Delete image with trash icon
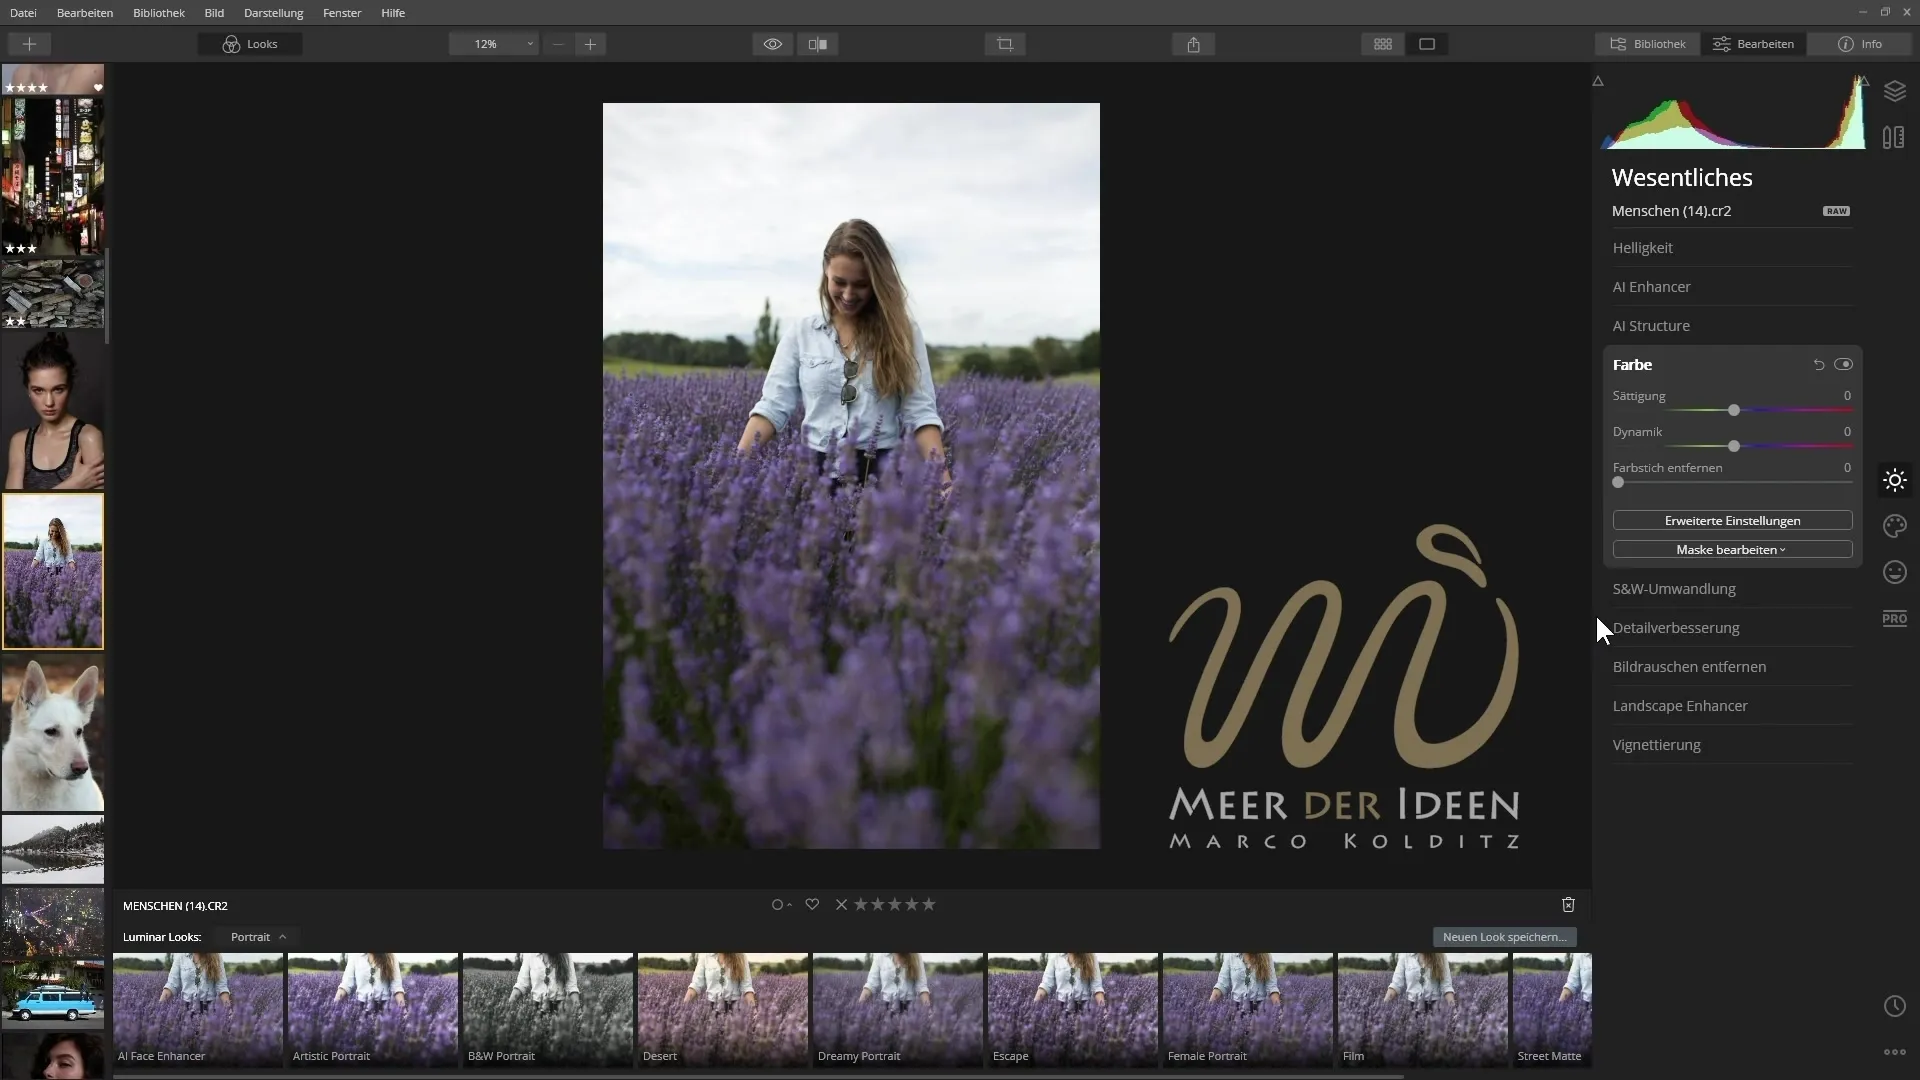The height and width of the screenshot is (1080, 1920). click(x=1568, y=905)
